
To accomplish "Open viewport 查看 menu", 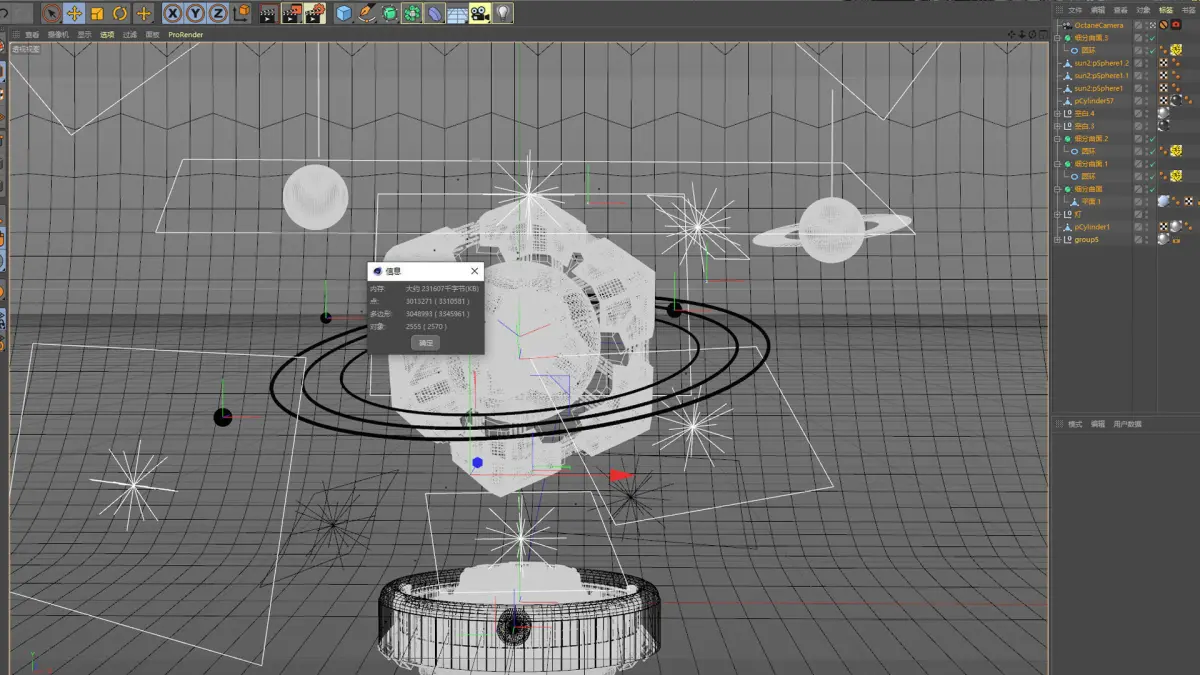I will tap(32, 34).
